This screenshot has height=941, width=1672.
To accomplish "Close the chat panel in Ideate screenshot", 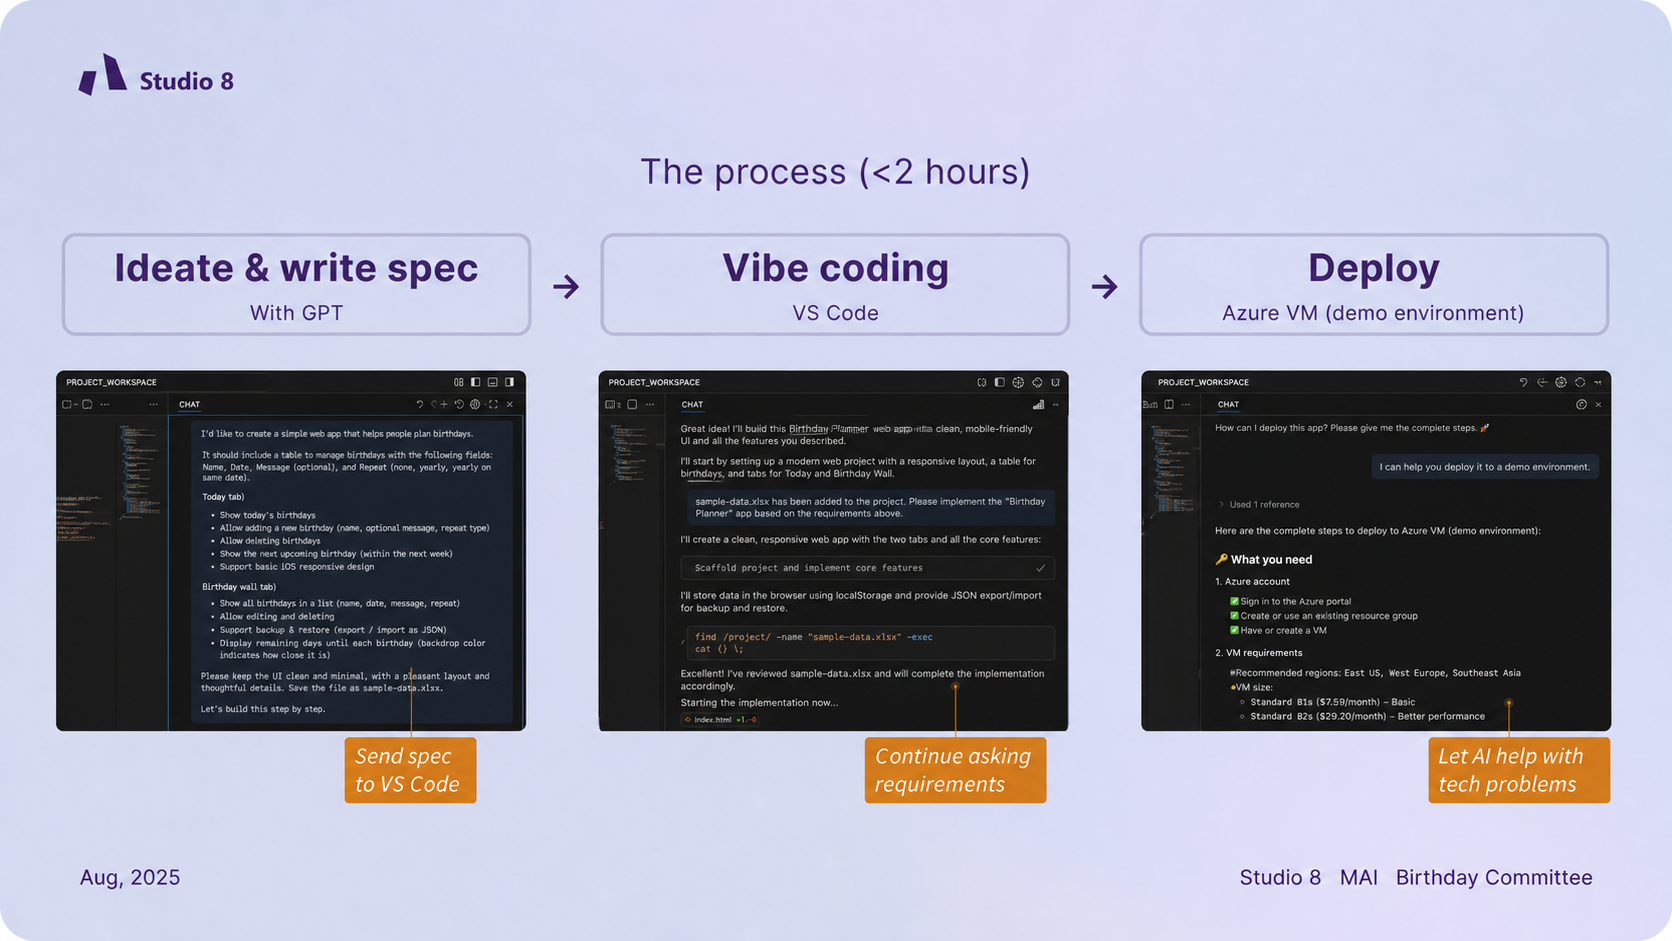I will tap(510, 404).
